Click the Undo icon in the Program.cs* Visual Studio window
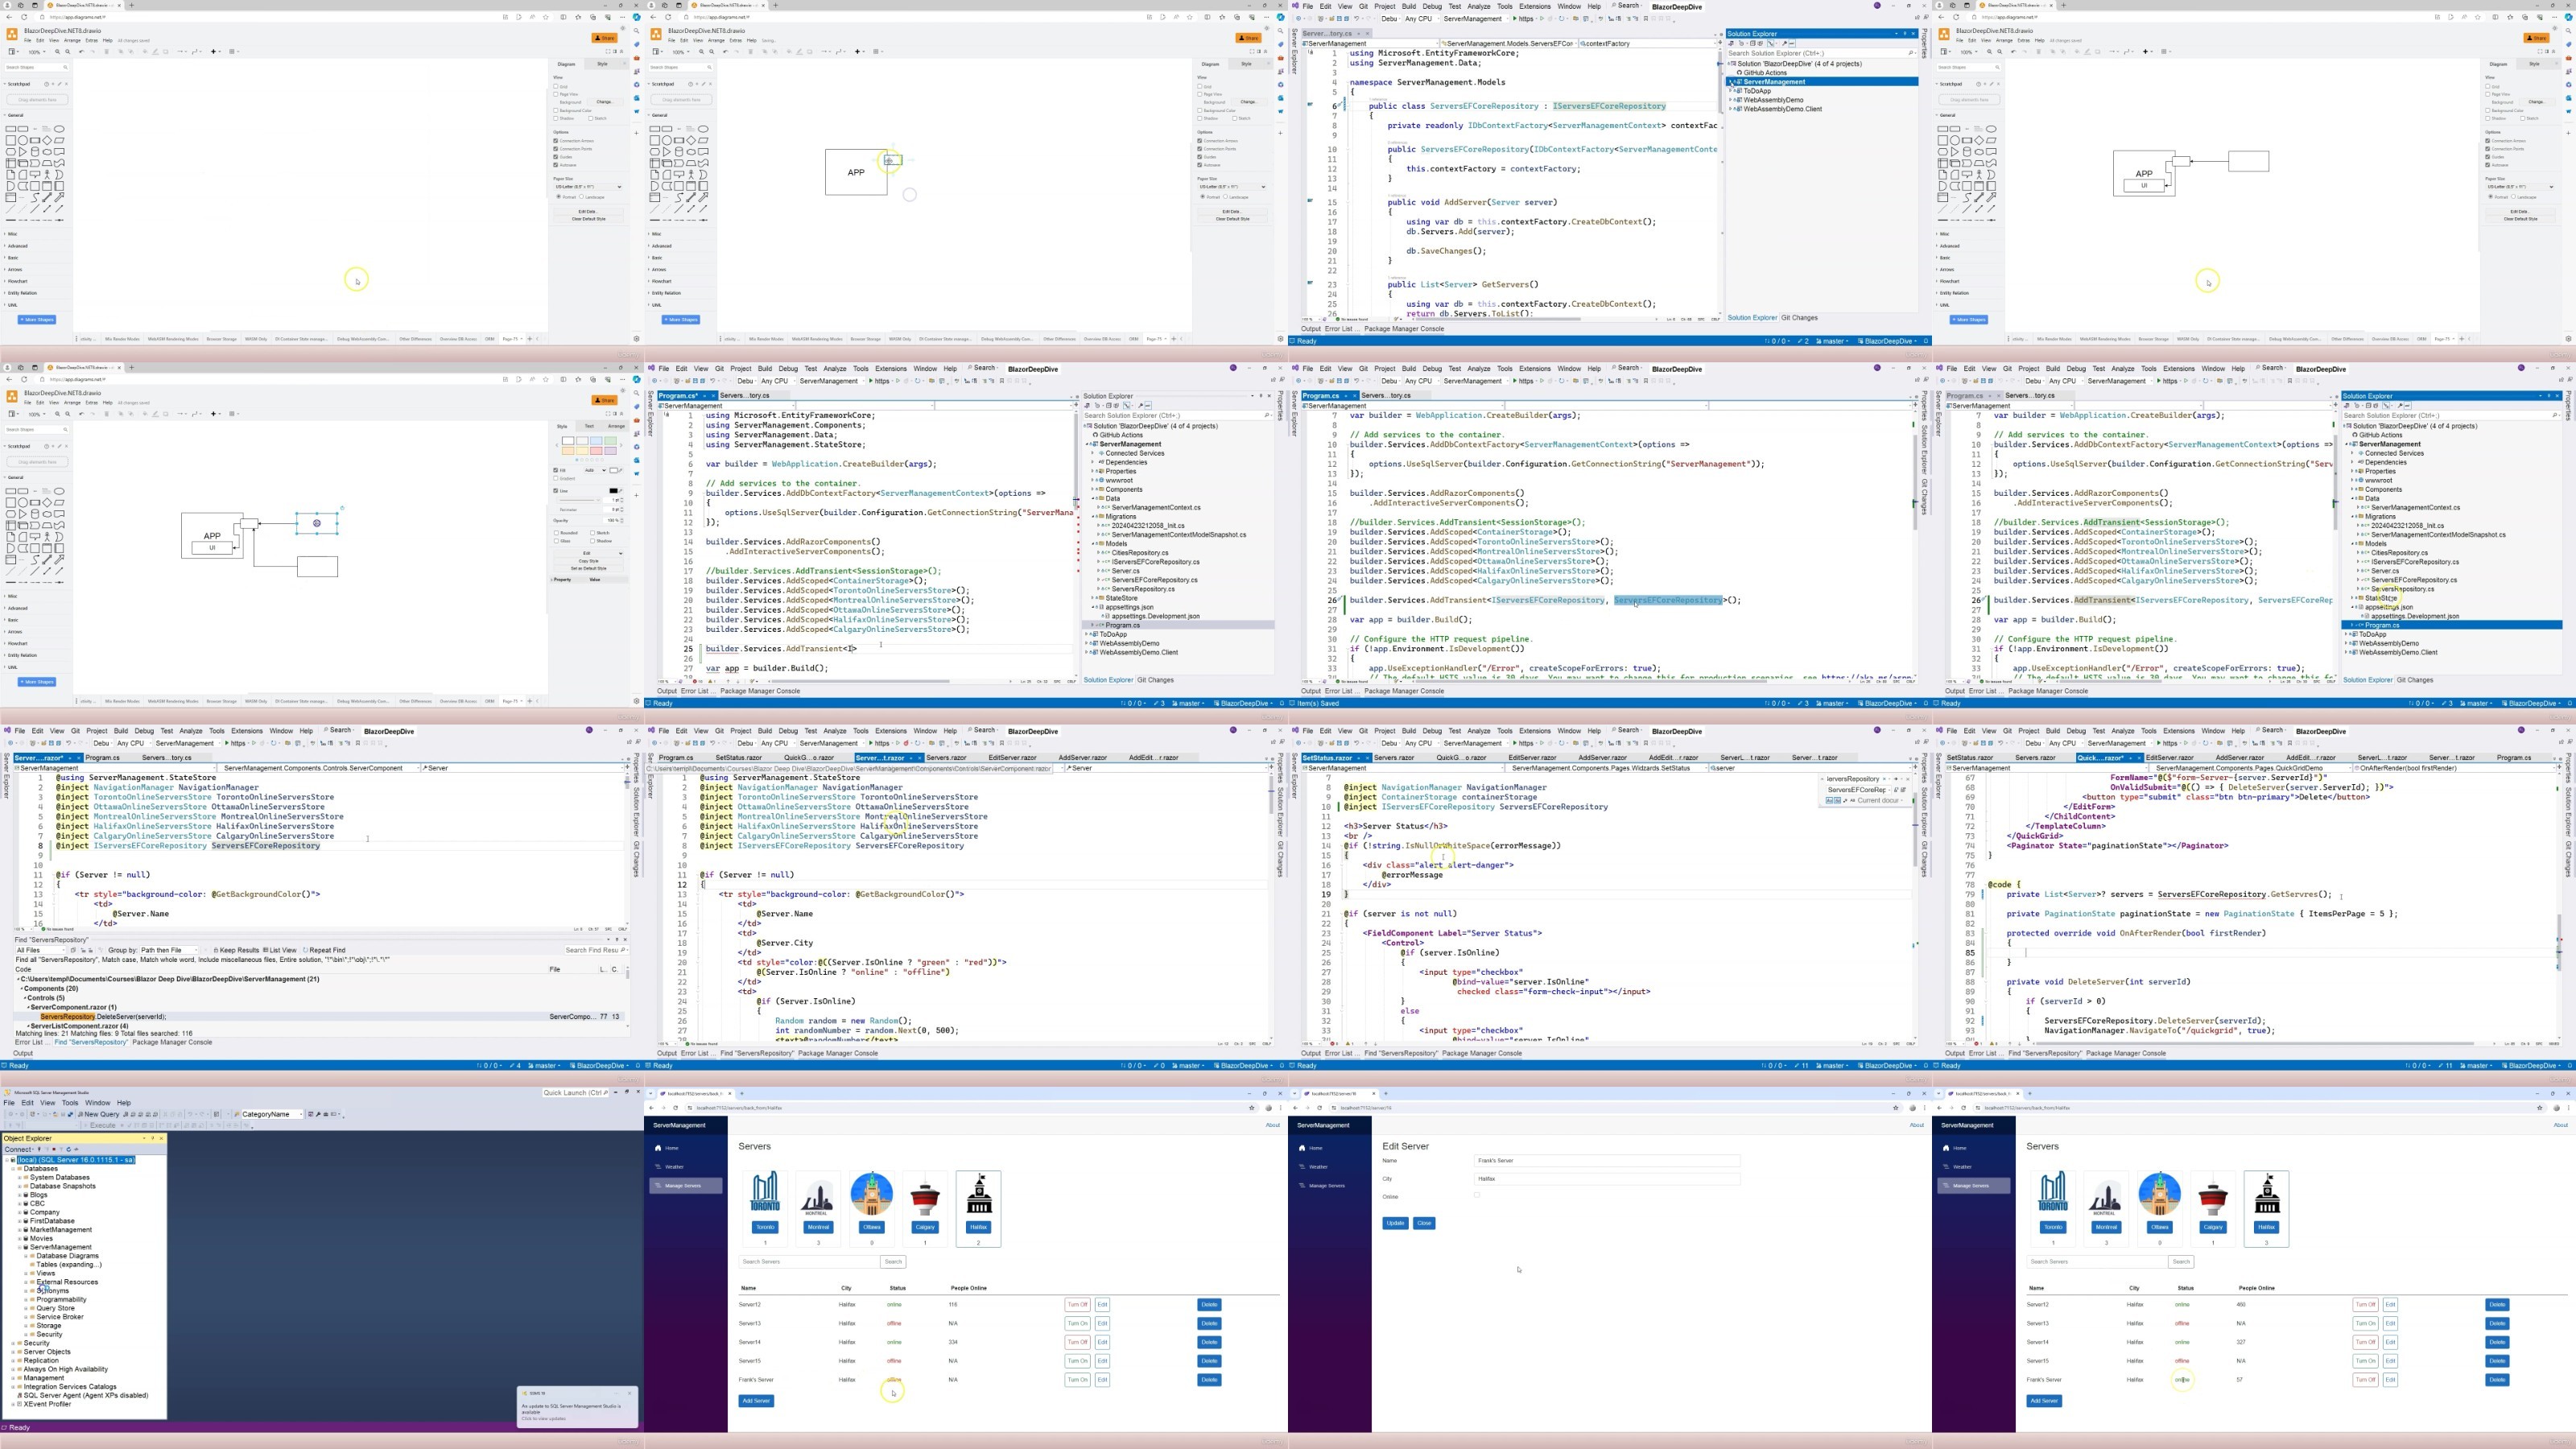Image resolution: width=2576 pixels, height=1449 pixels. point(713,381)
